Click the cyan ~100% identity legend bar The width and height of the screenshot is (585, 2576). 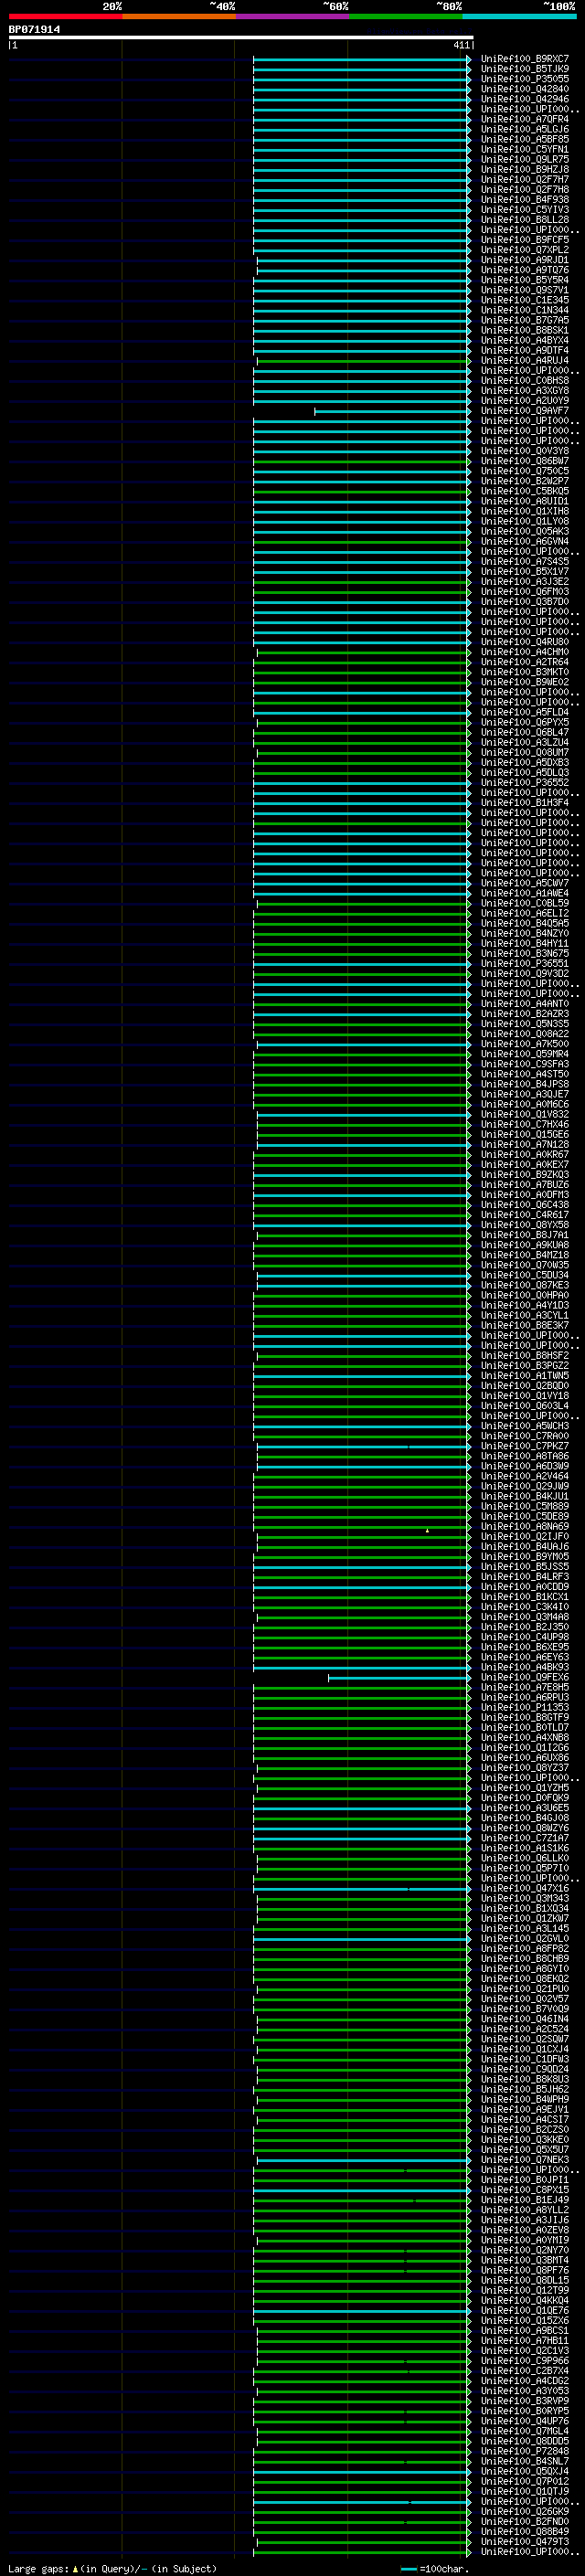pos(519,16)
